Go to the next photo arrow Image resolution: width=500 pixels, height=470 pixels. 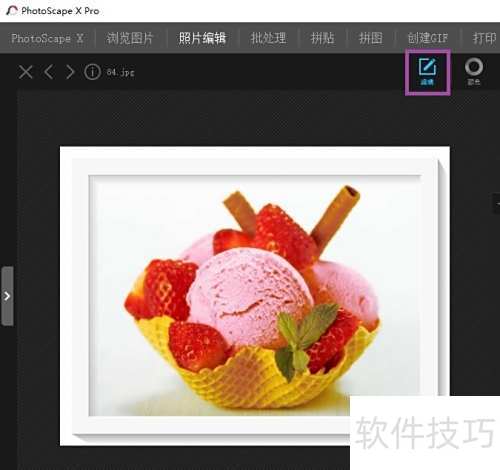point(70,72)
